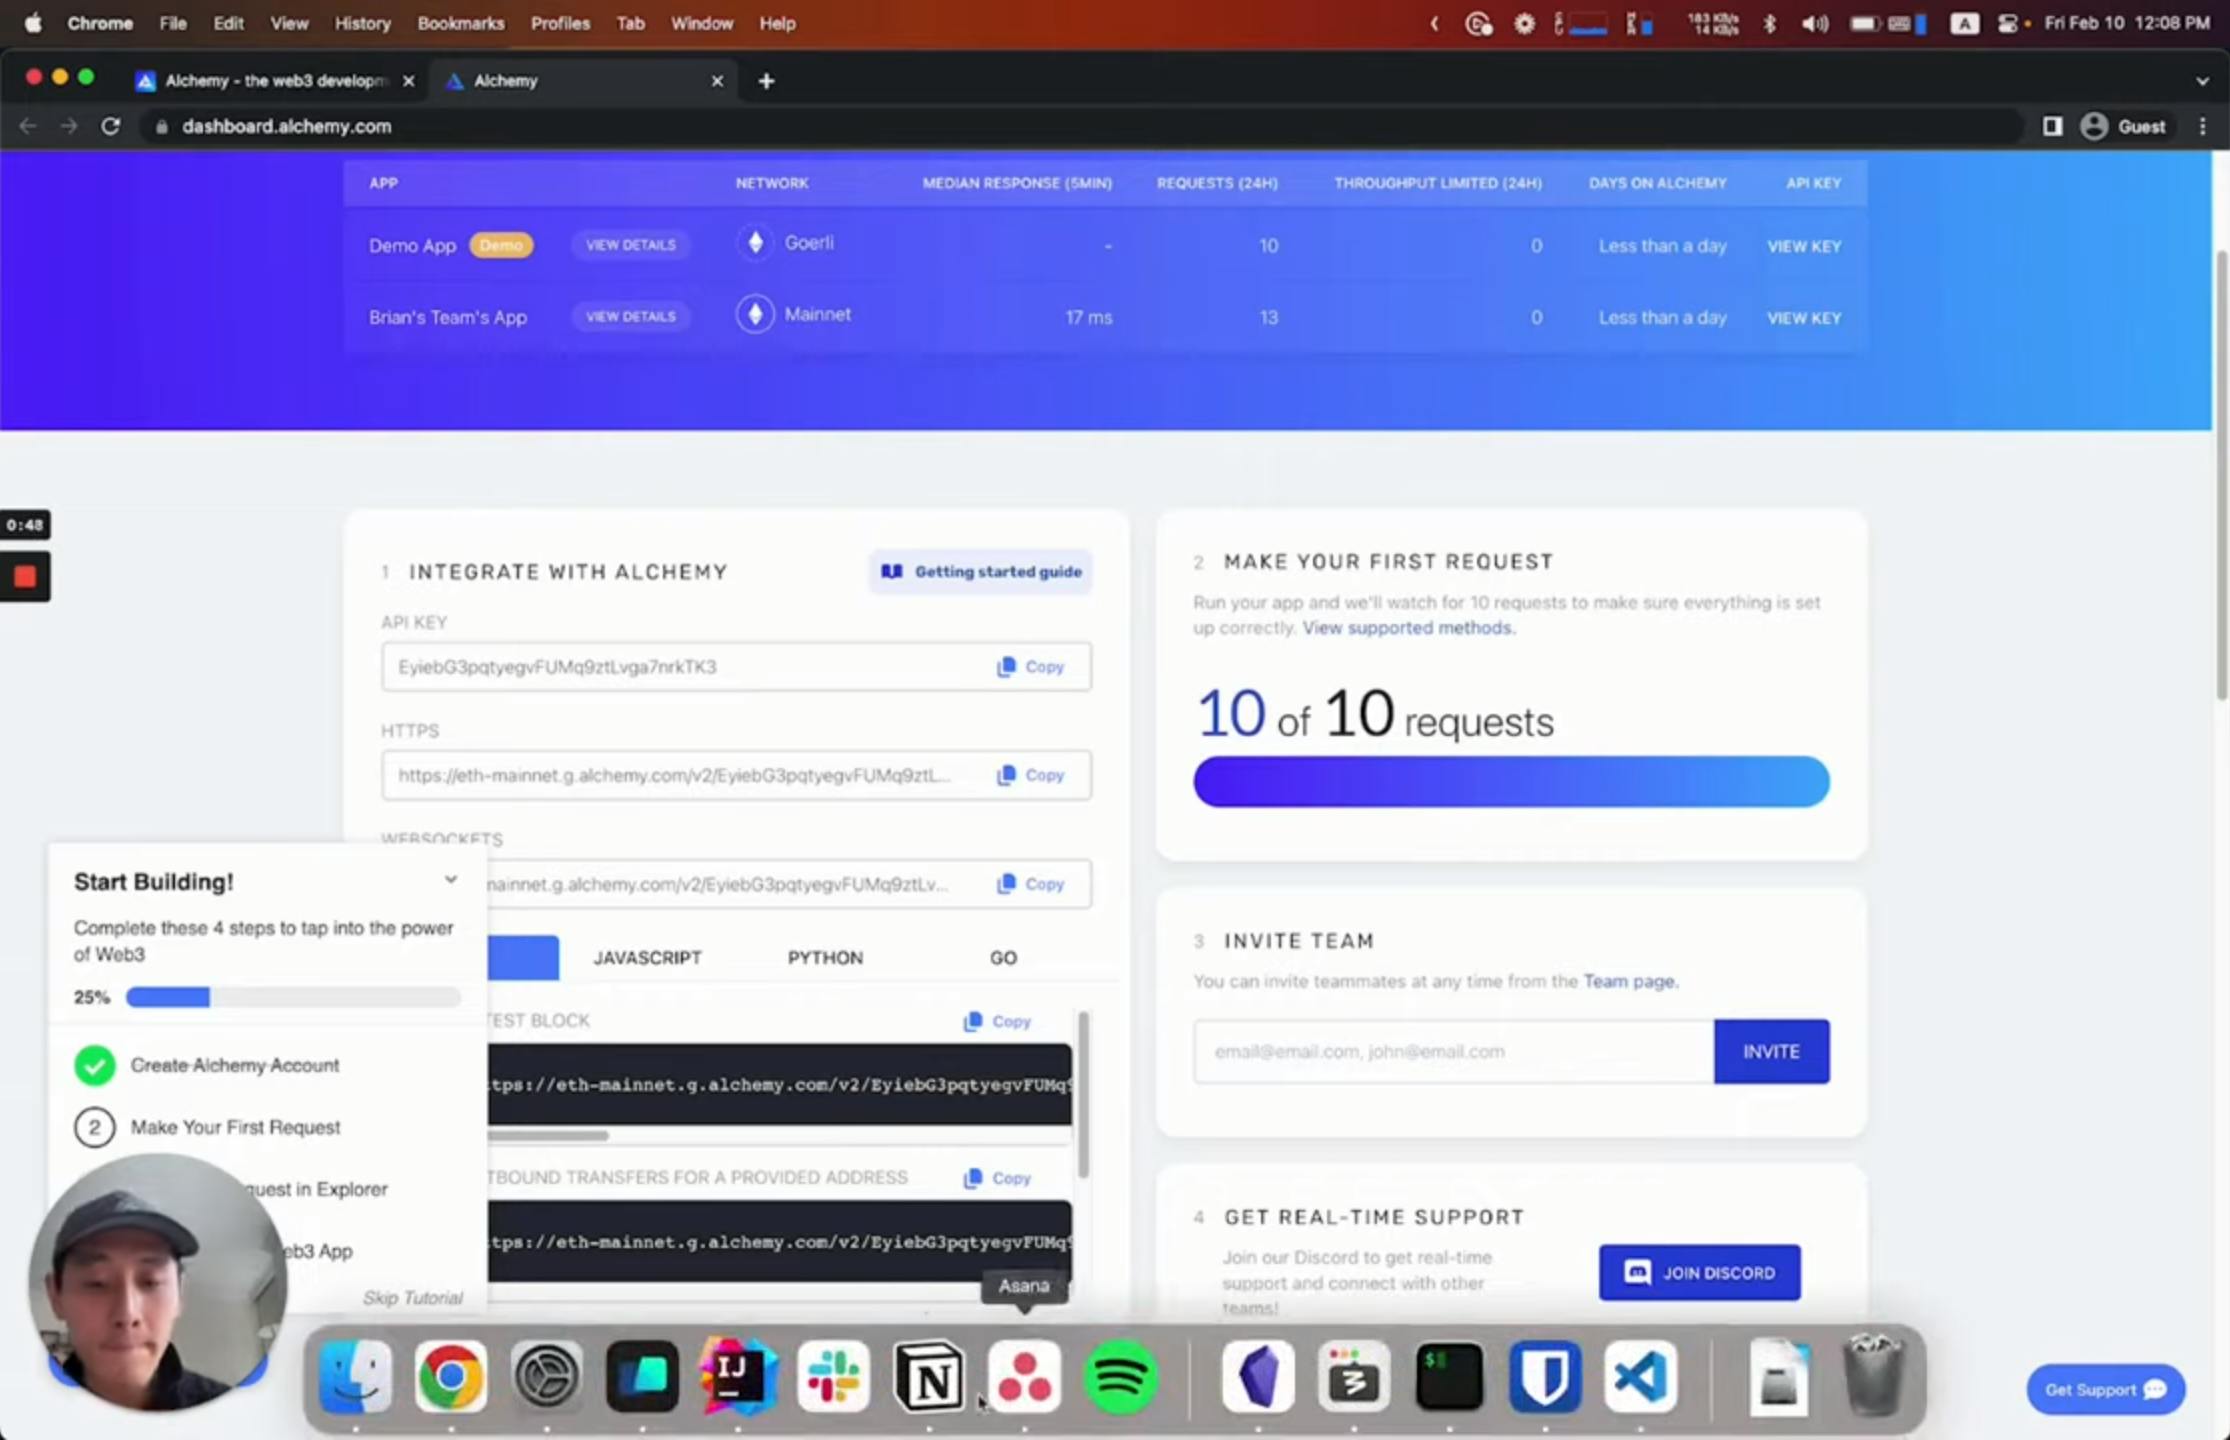Copy the latest block code snippet

point(998,1021)
